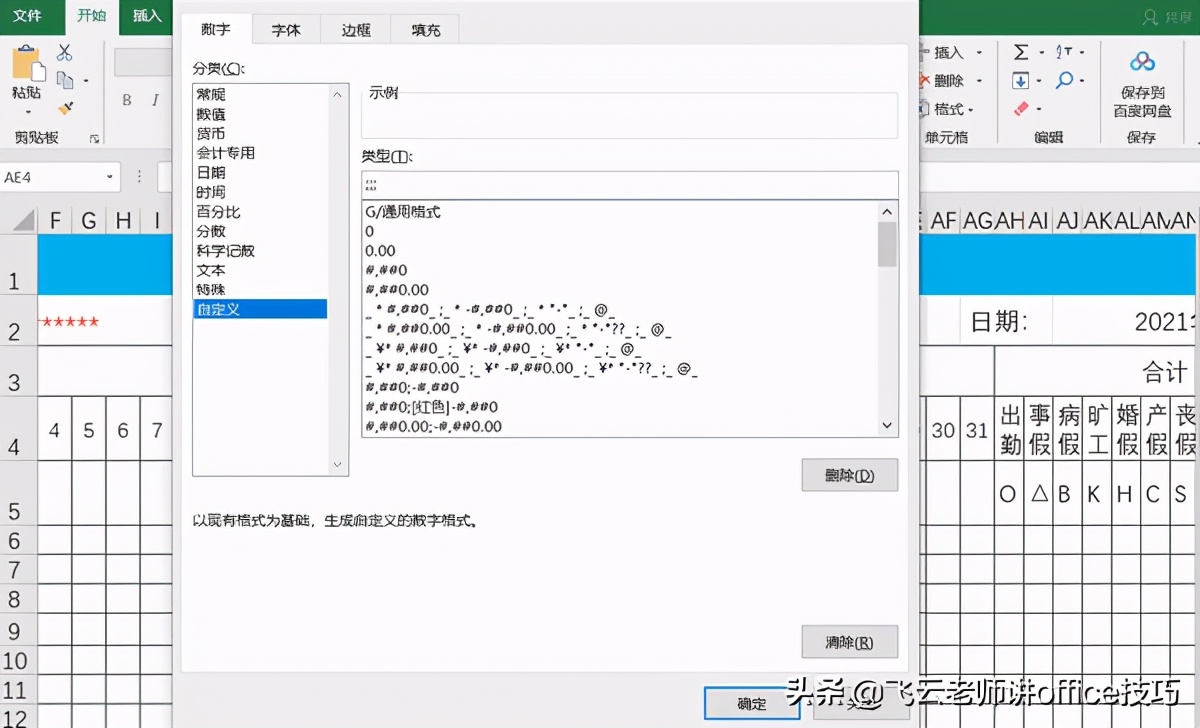
Task: Open Find with the magnifier icon
Action: point(1065,80)
